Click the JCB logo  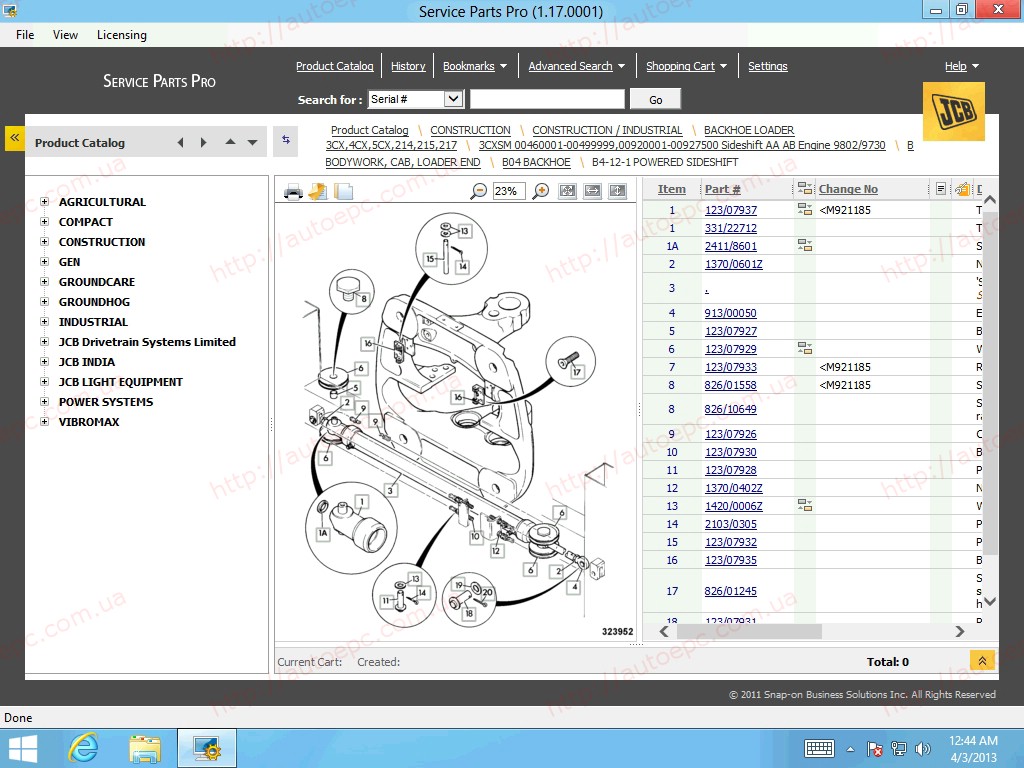pos(954,112)
